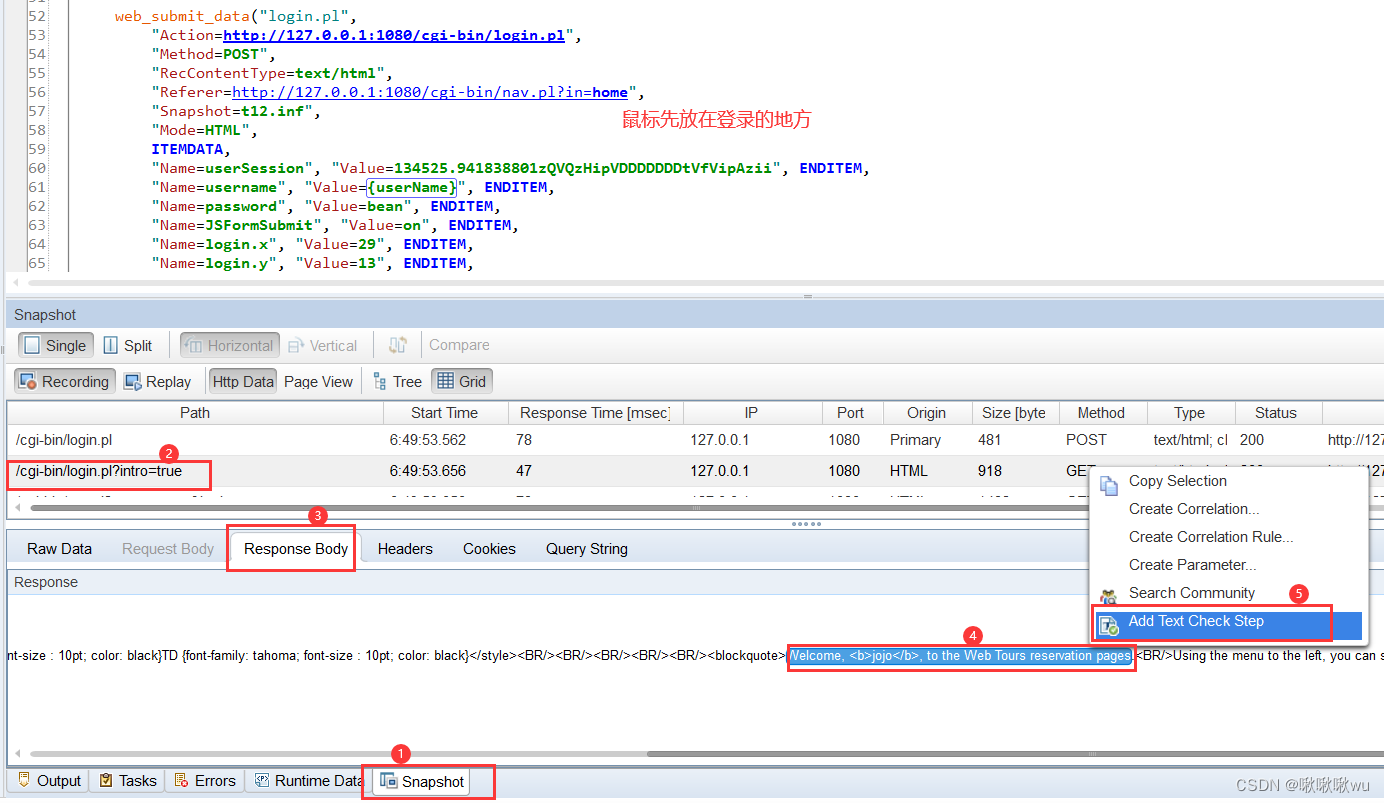The image size is (1384, 803).
Task: Switch to Page View
Action: click(x=318, y=381)
